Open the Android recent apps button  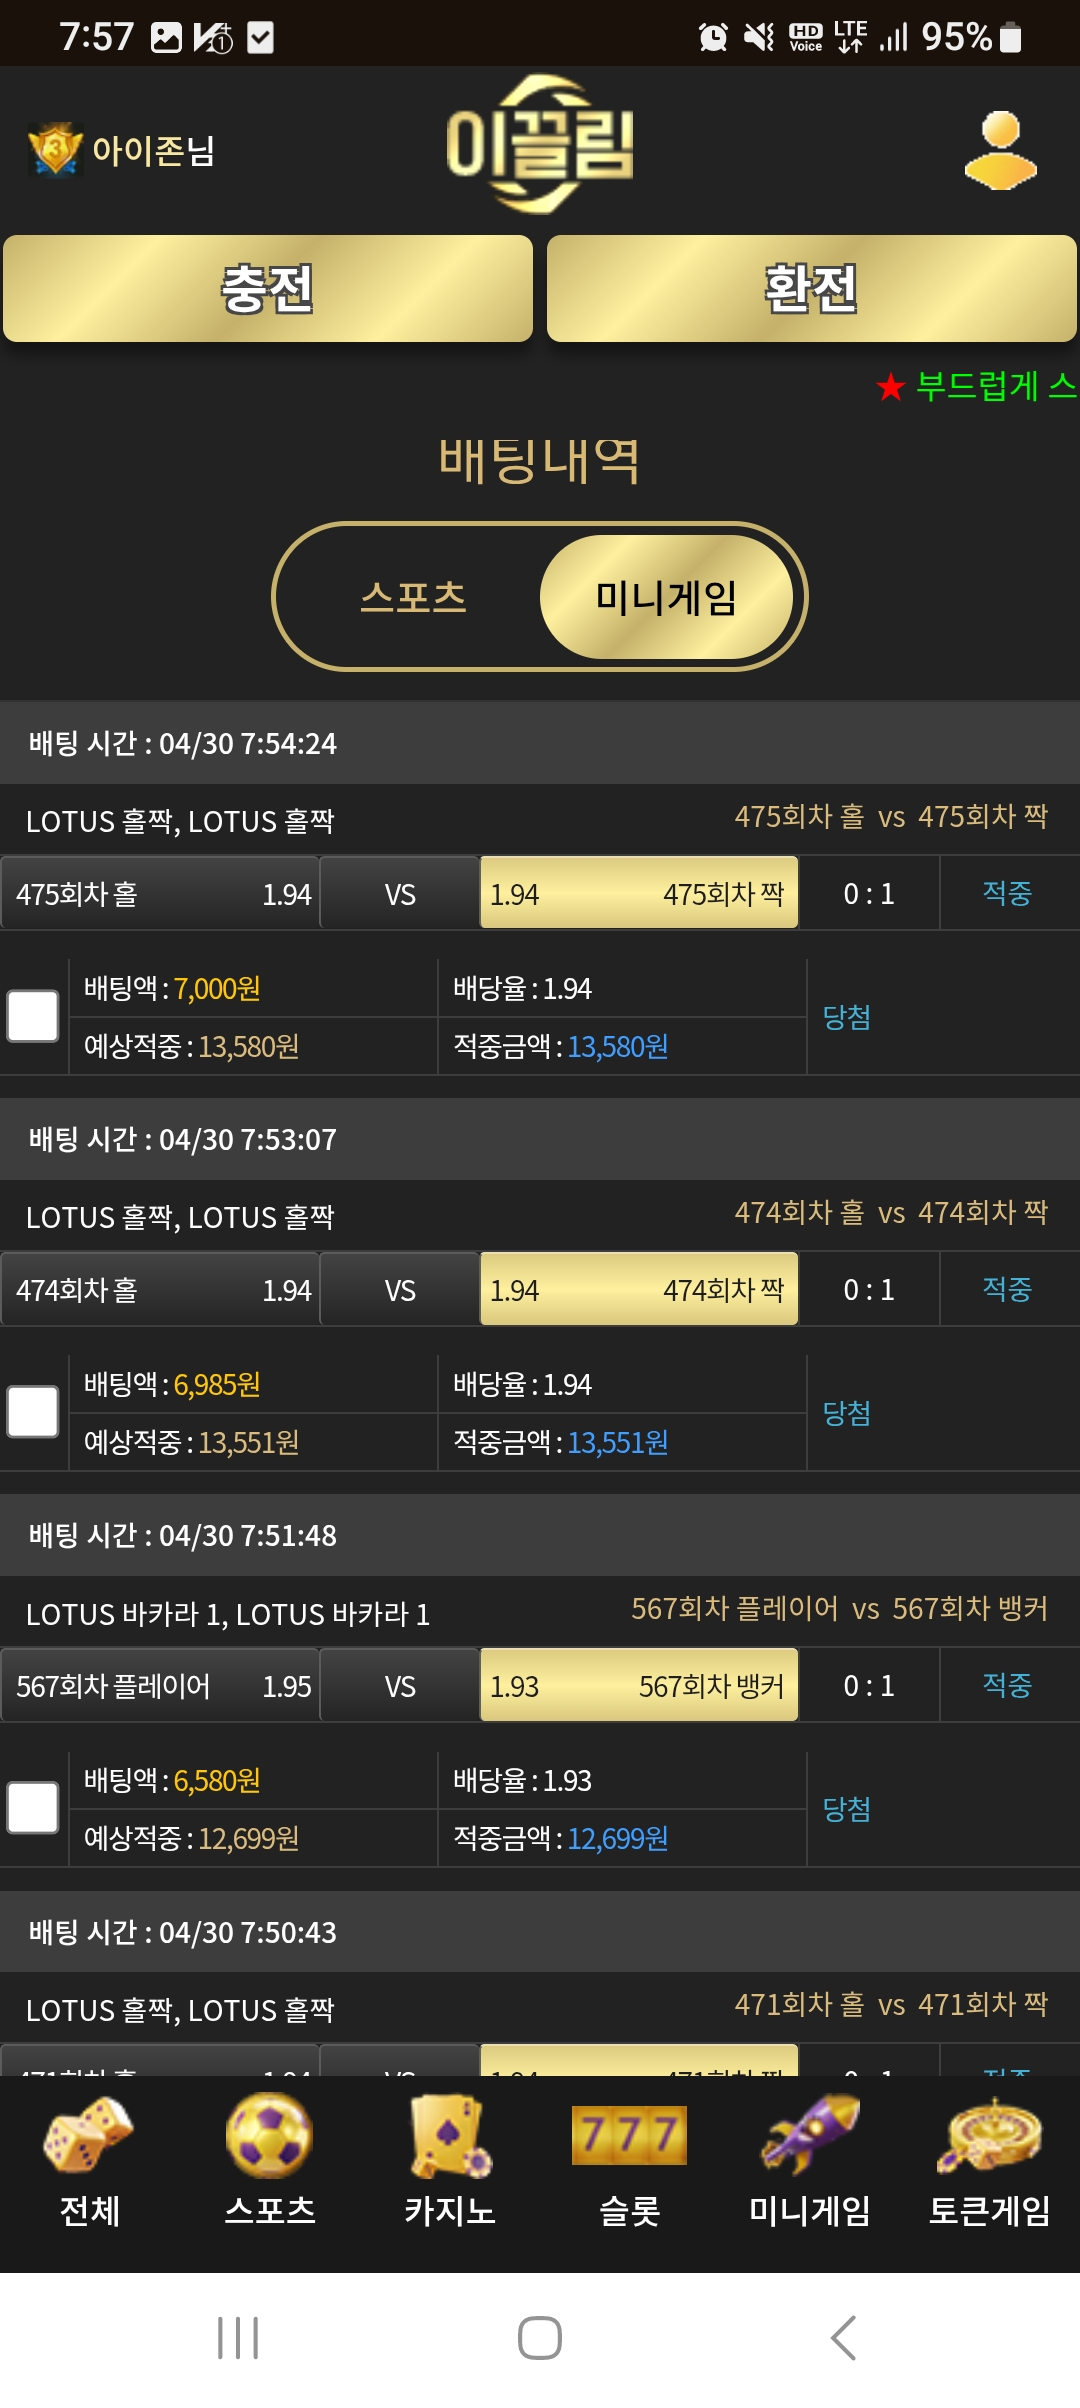238,2338
